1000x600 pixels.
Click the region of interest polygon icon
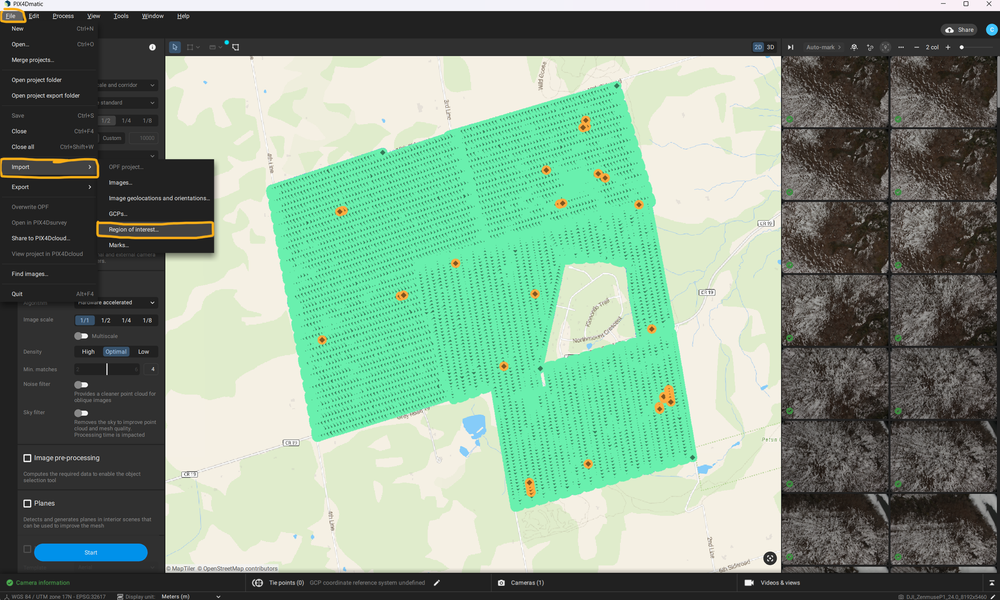[235, 47]
